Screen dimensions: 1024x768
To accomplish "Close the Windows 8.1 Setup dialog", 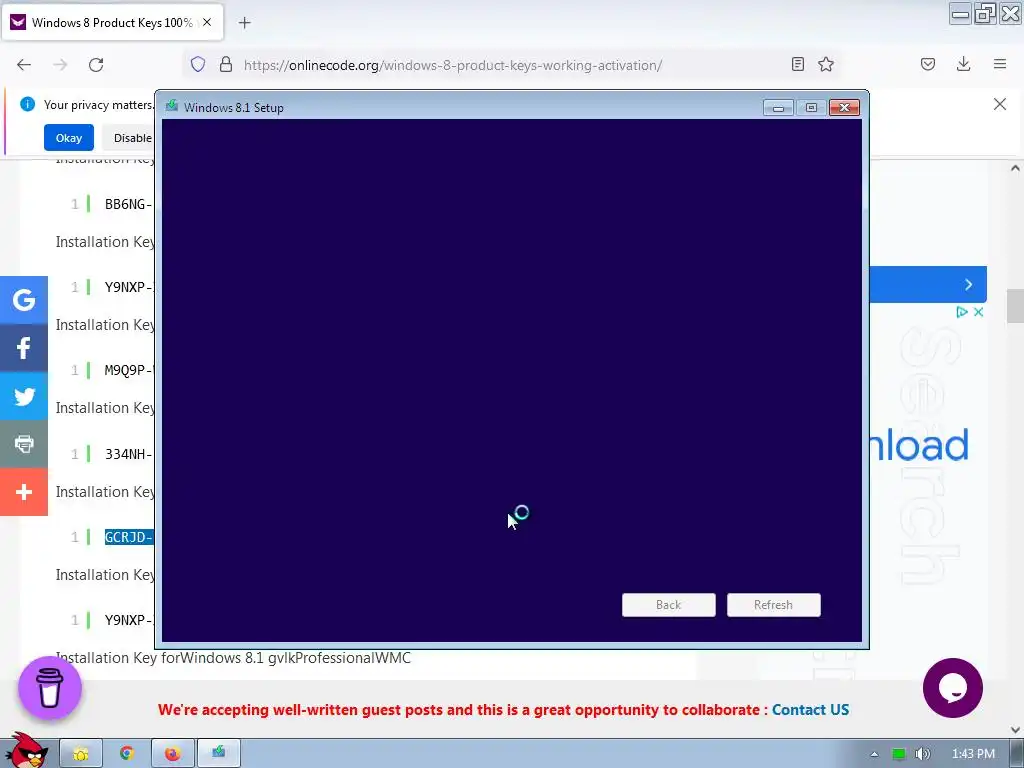I will 844,108.
